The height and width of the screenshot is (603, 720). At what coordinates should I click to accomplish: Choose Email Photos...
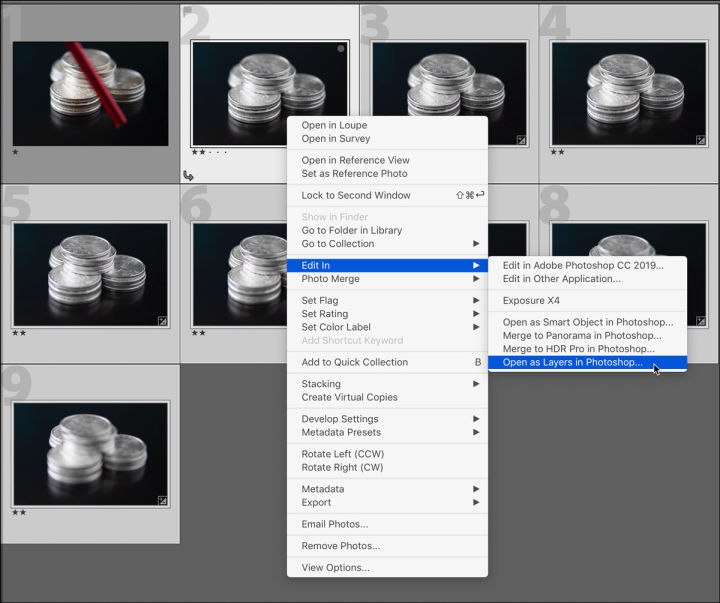pos(387,524)
